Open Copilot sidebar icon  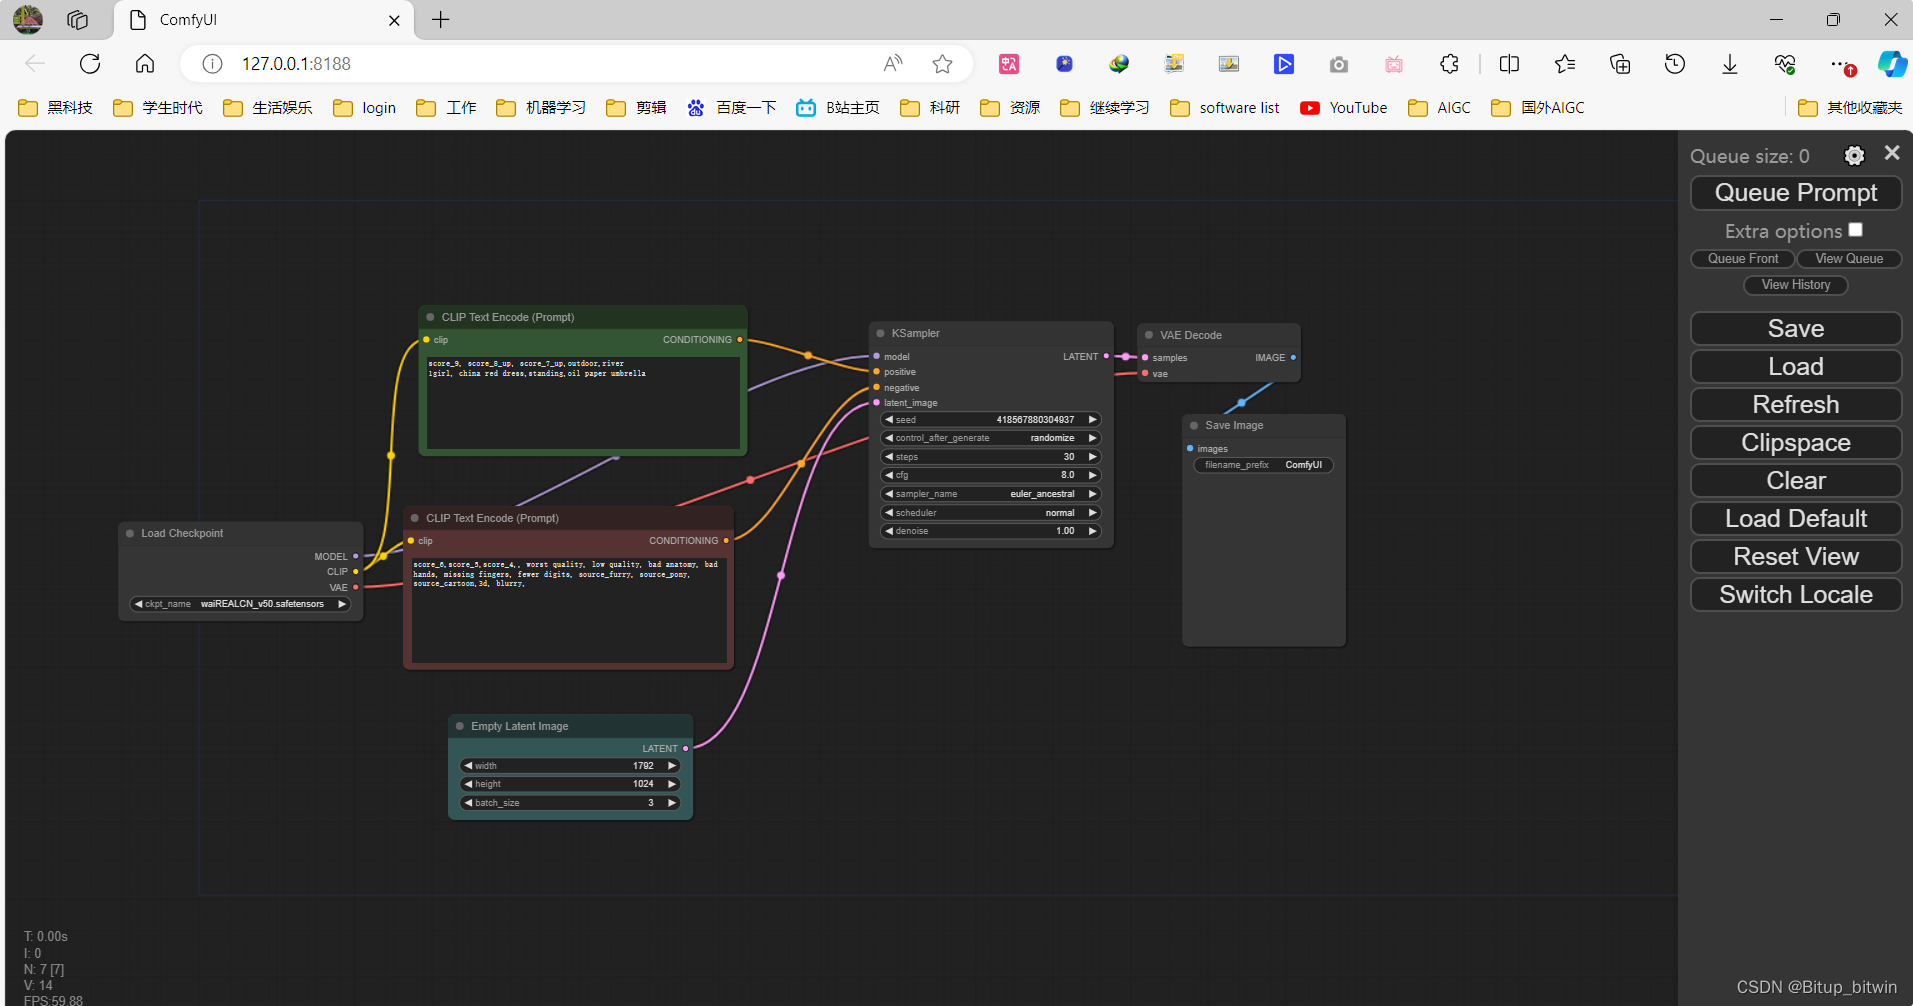1892,64
